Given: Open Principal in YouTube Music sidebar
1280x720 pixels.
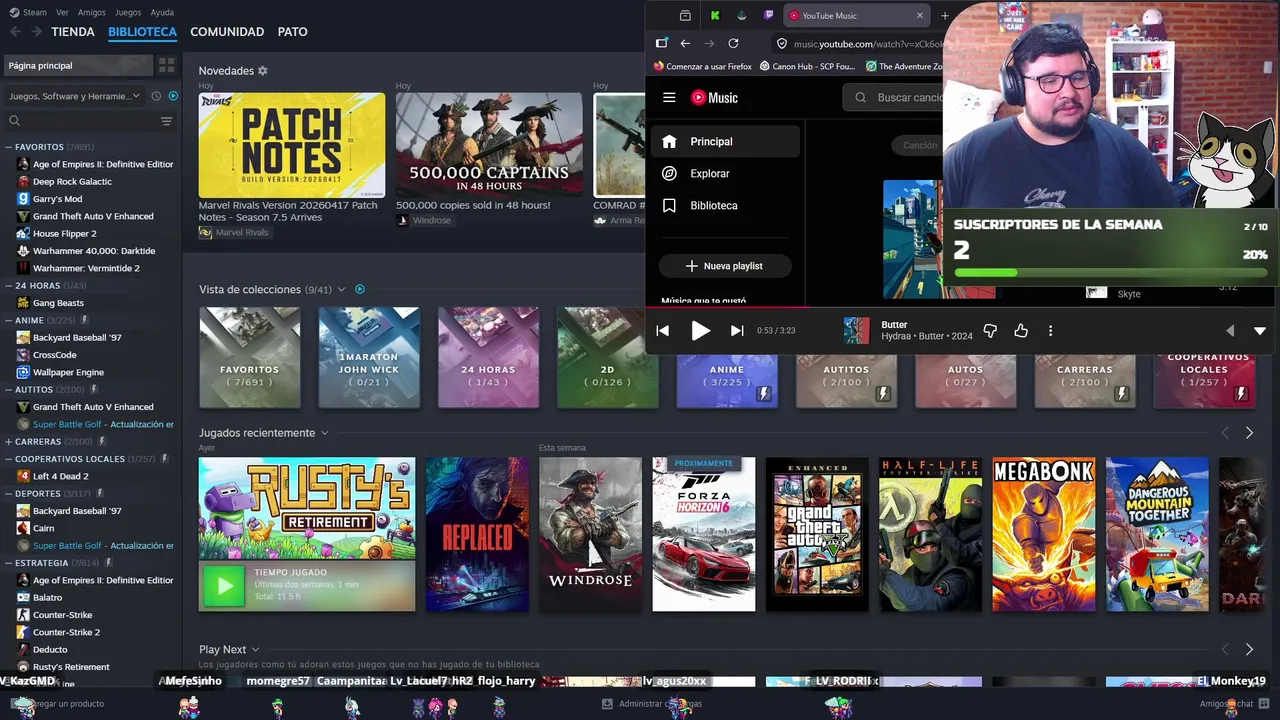Looking at the screenshot, I should click(725, 141).
